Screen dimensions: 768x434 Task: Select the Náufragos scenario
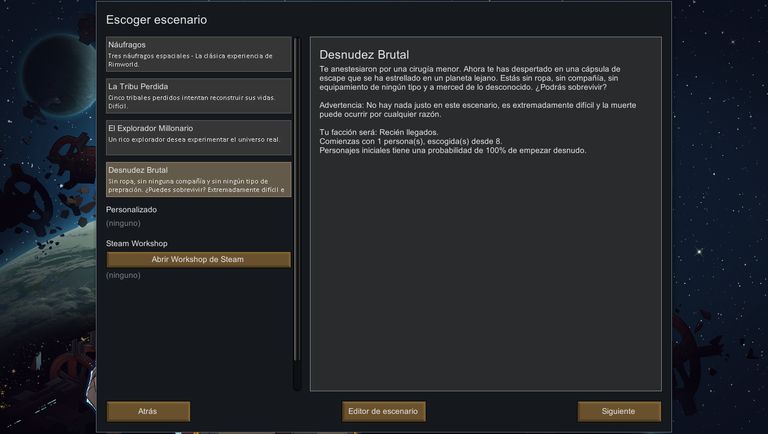coord(198,54)
